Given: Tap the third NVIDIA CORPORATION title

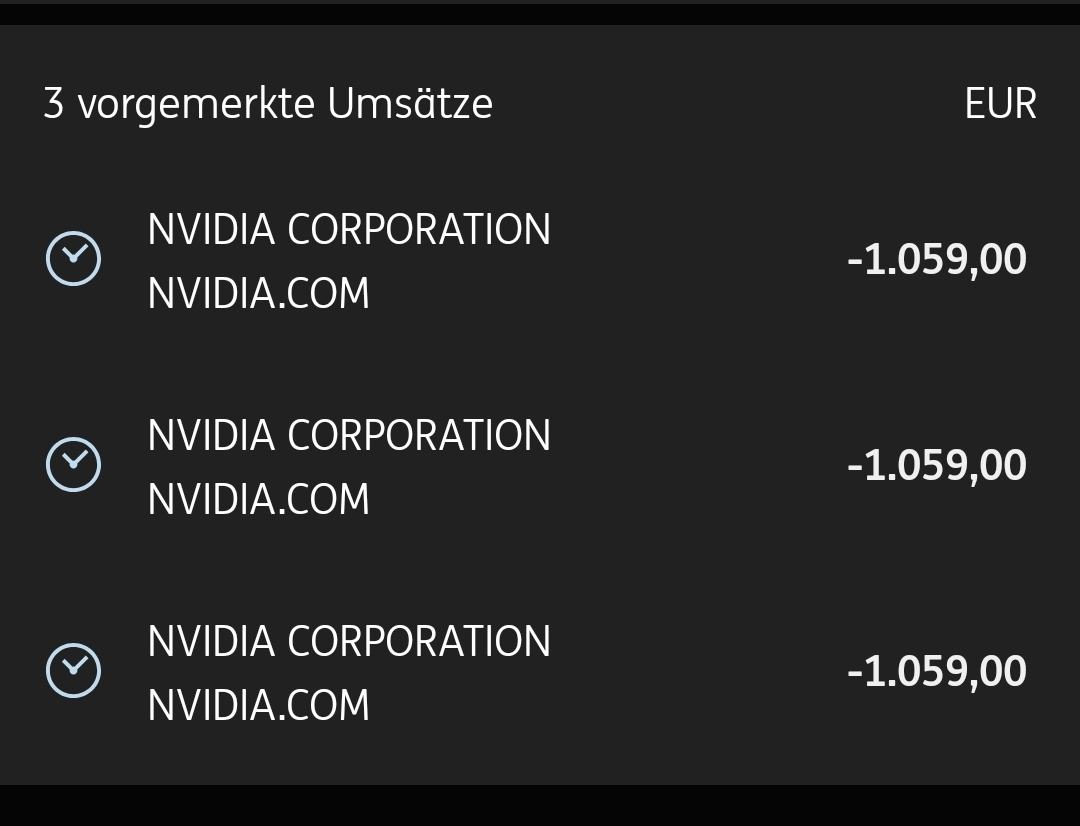Looking at the screenshot, I should click(x=348, y=642).
